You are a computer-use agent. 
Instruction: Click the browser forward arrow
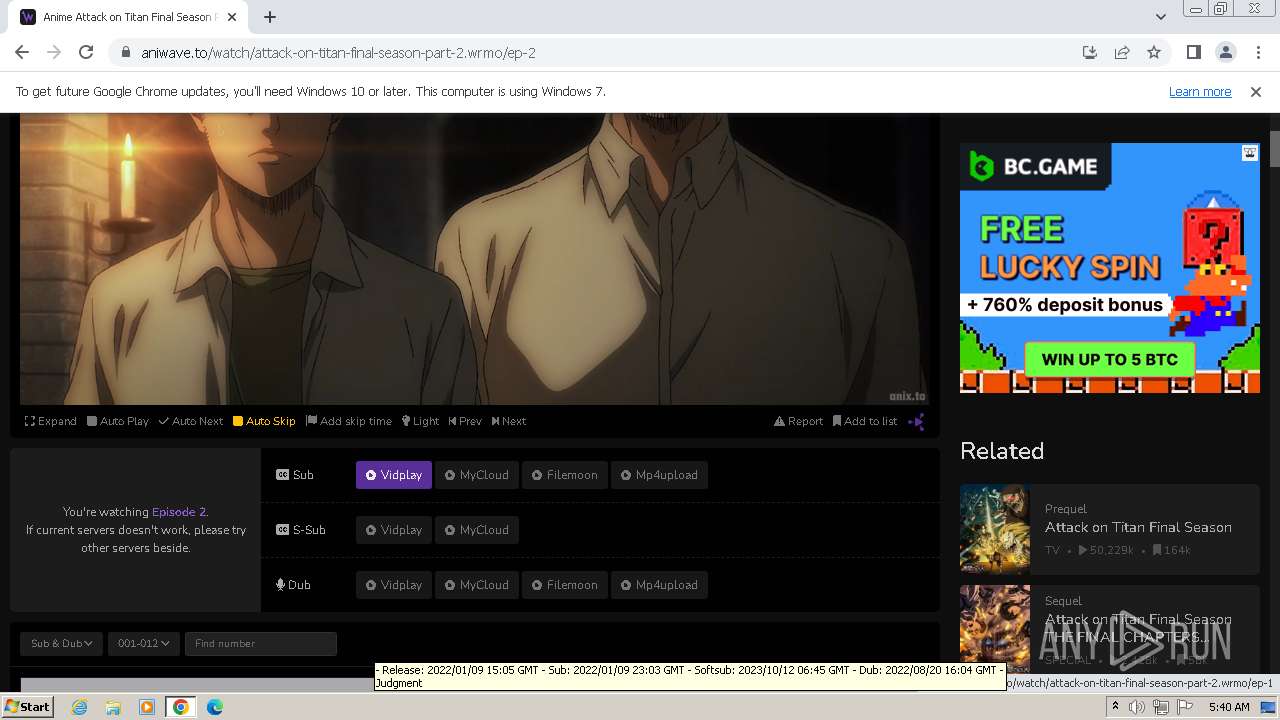click(x=54, y=52)
